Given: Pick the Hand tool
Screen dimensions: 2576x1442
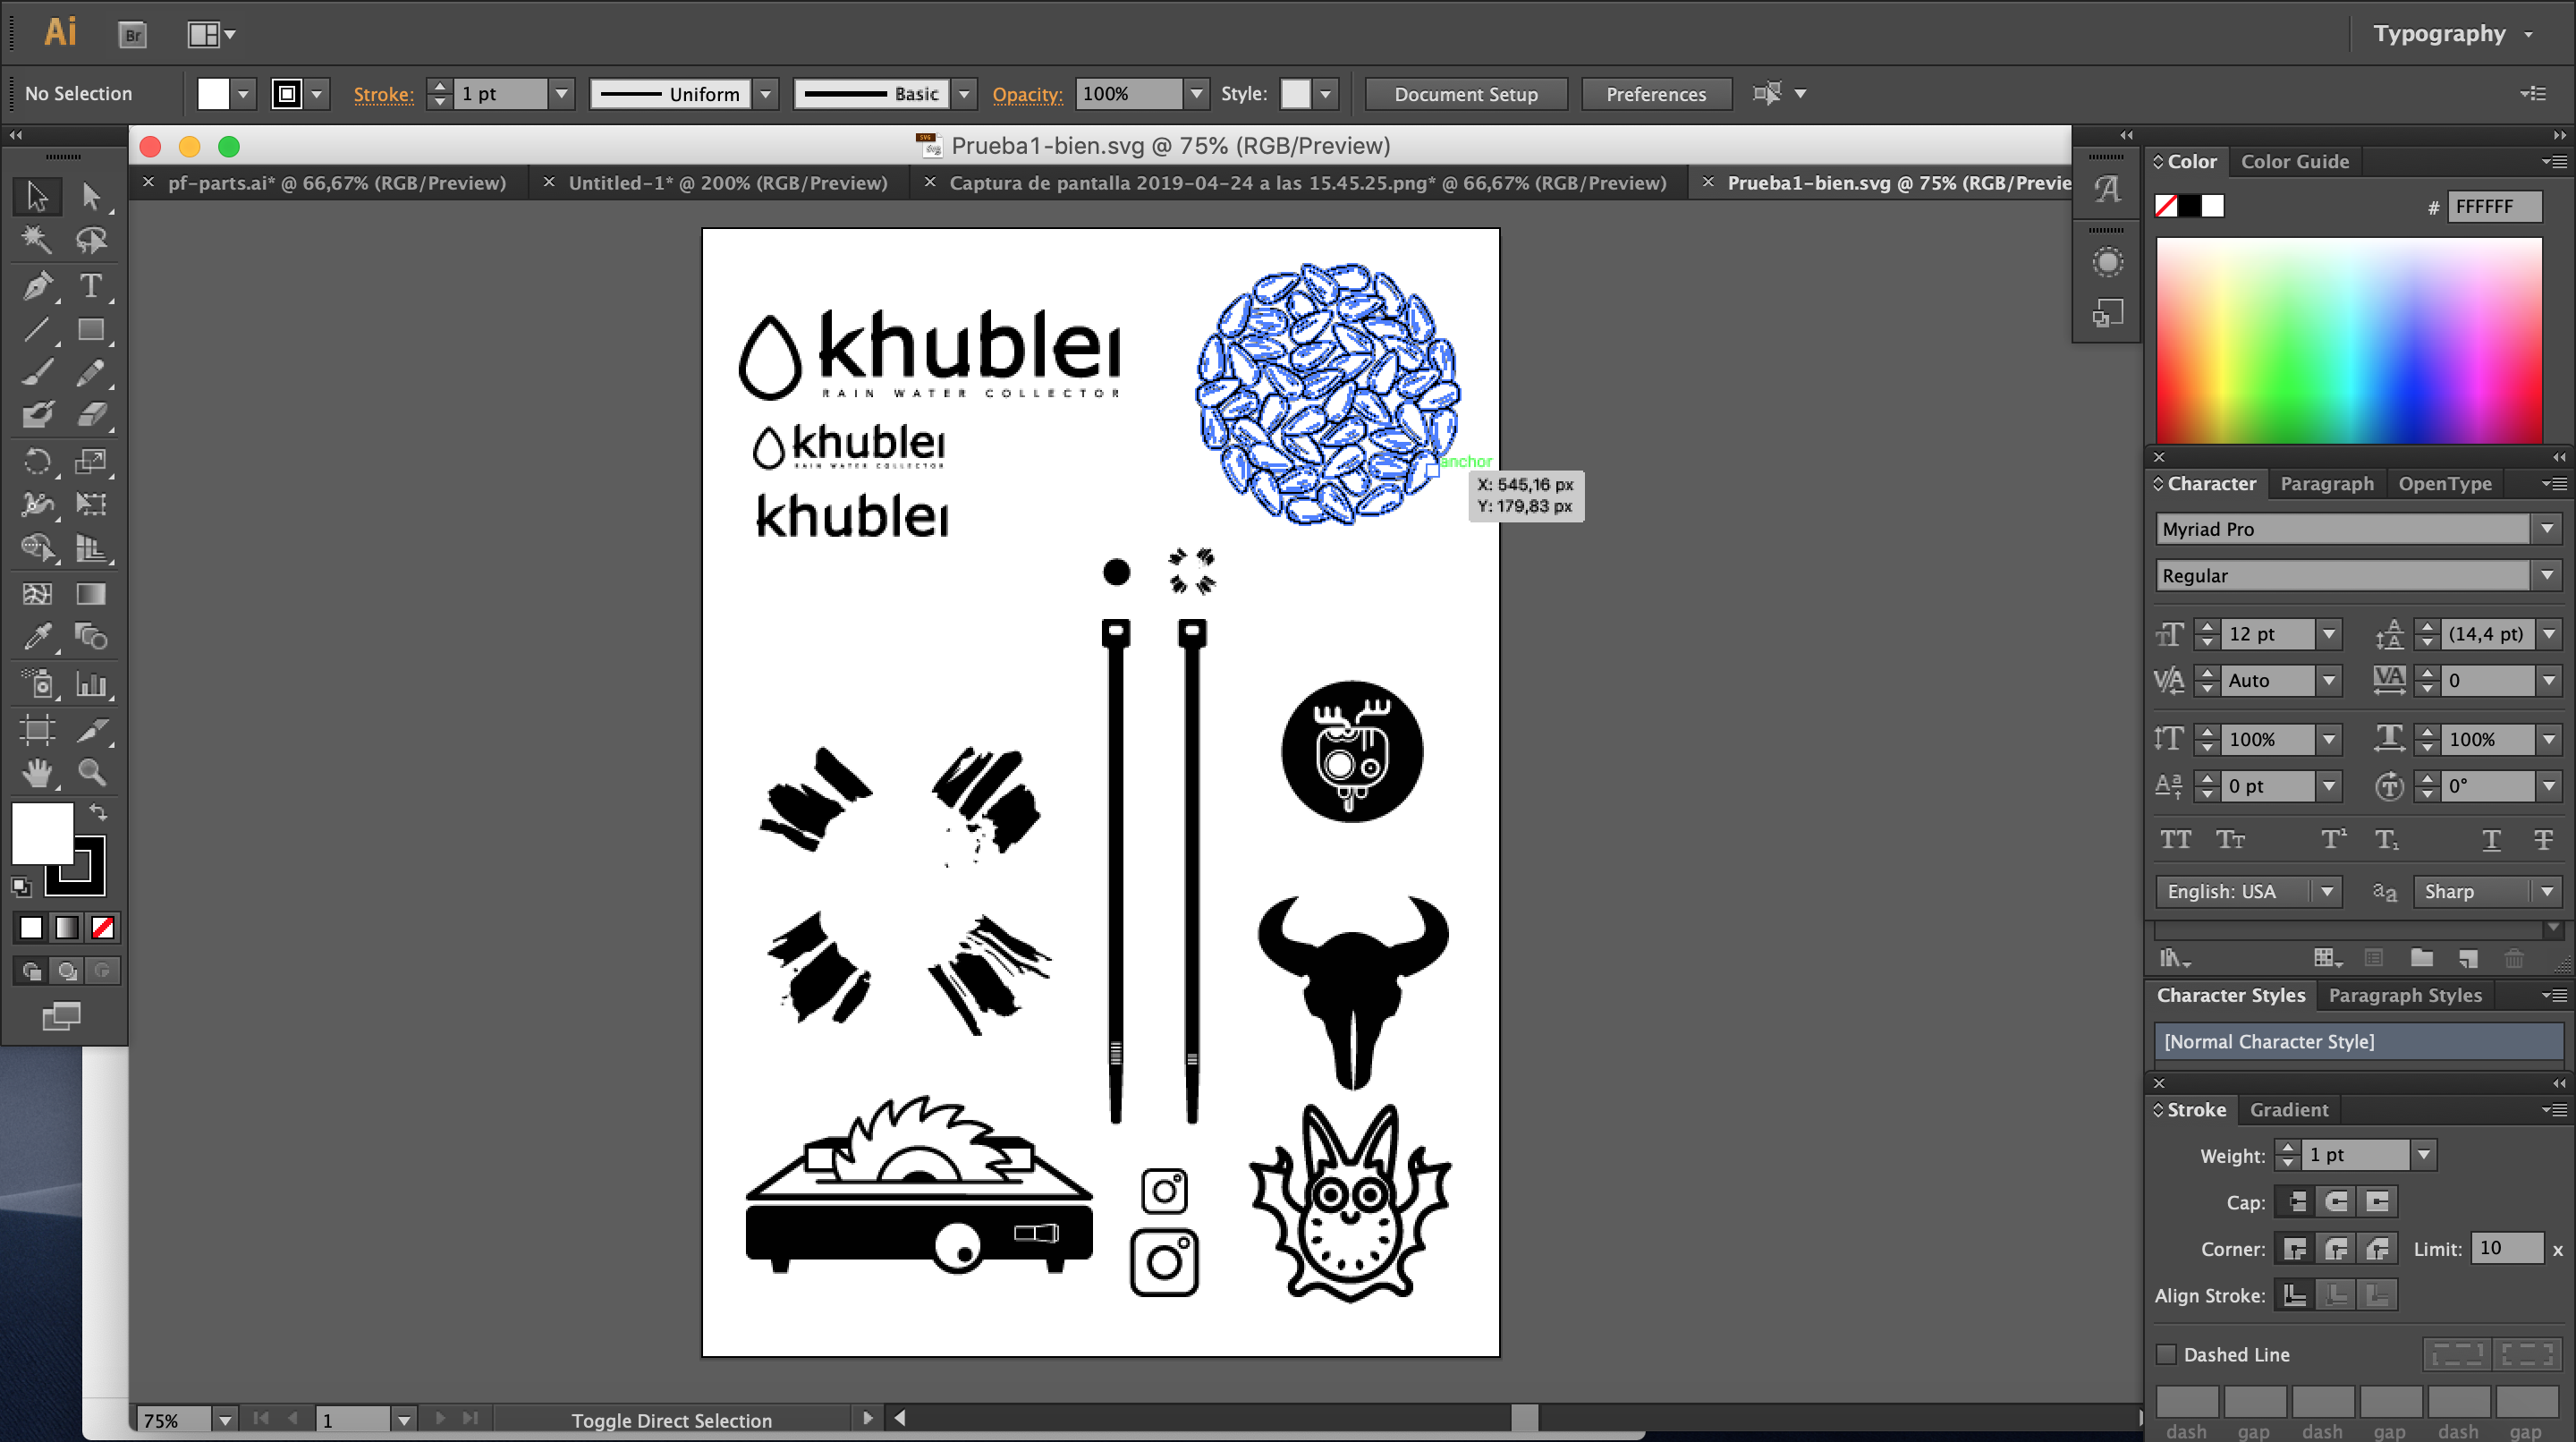Looking at the screenshot, I should click(x=37, y=772).
